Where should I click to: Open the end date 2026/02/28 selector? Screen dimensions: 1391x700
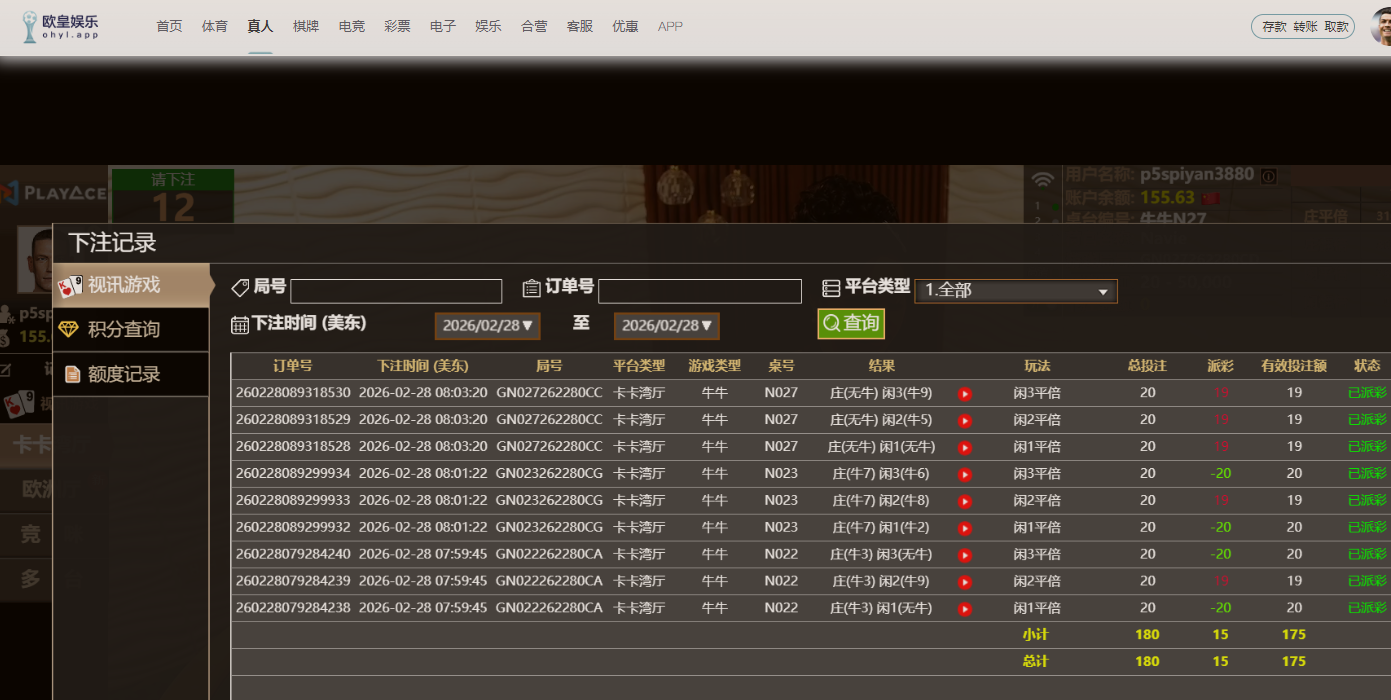tap(666, 325)
